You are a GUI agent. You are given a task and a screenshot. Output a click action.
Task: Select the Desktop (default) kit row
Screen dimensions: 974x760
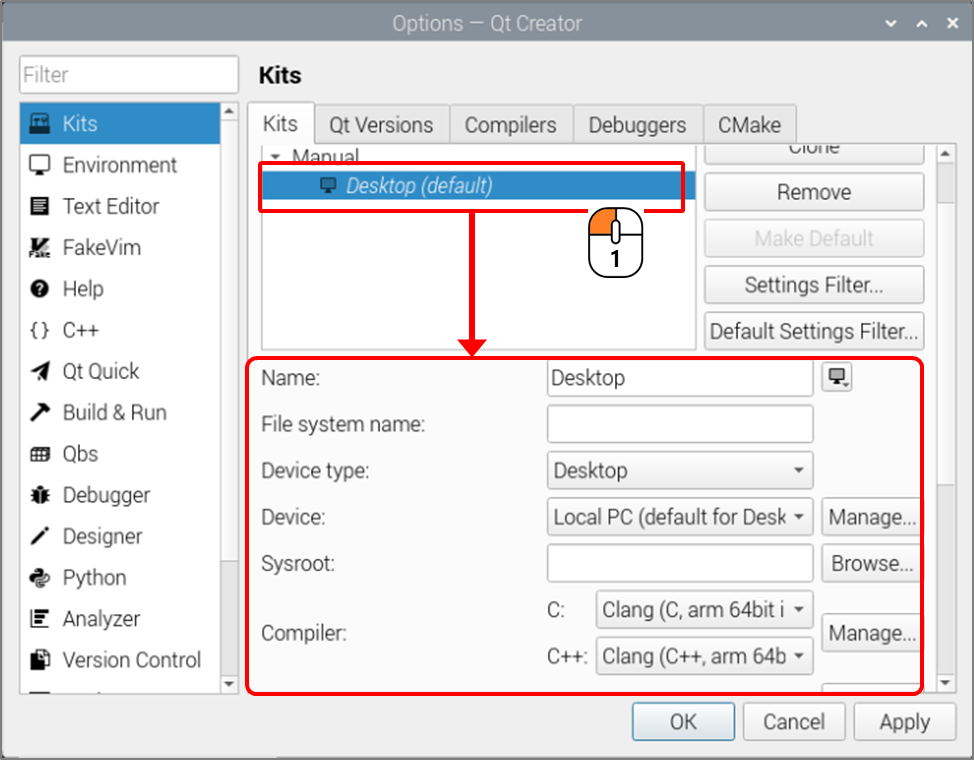[x=478, y=185]
